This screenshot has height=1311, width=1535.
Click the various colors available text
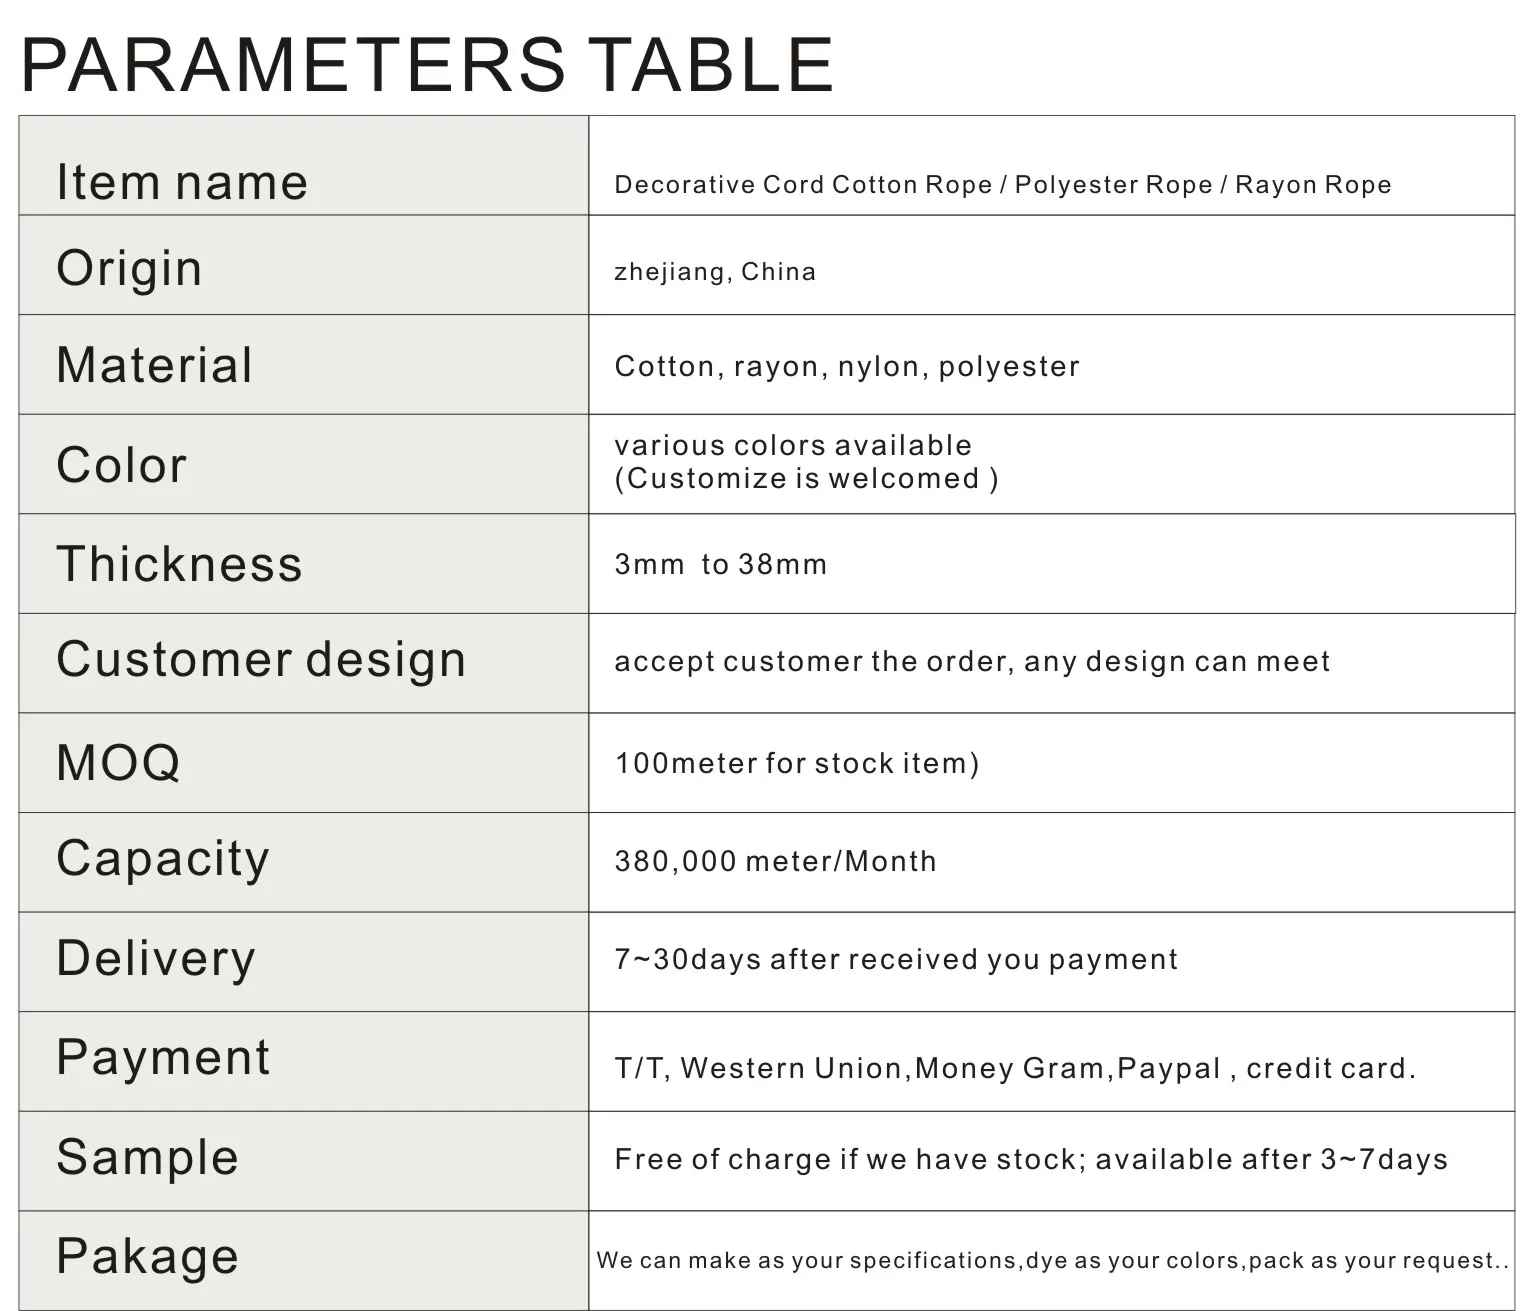(x=793, y=445)
